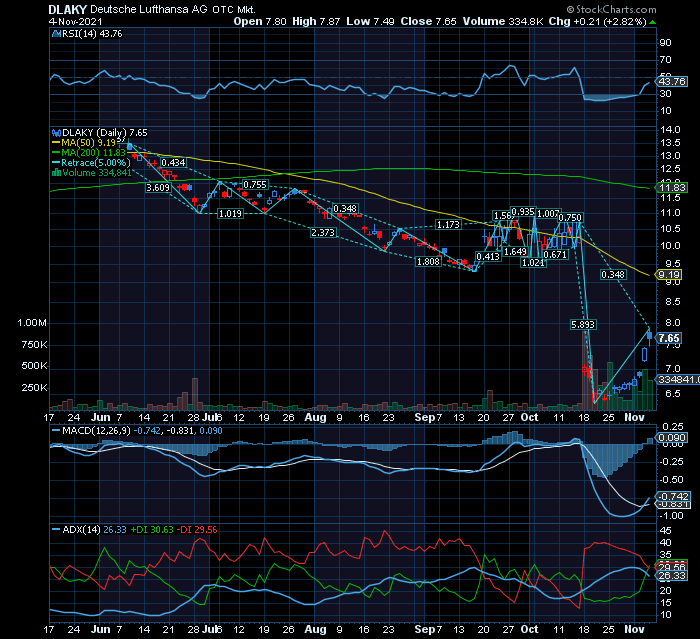This screenshot has width=700, height=639.
Task: Click the Volume 334.8K header value
Action: click(503, 21)
